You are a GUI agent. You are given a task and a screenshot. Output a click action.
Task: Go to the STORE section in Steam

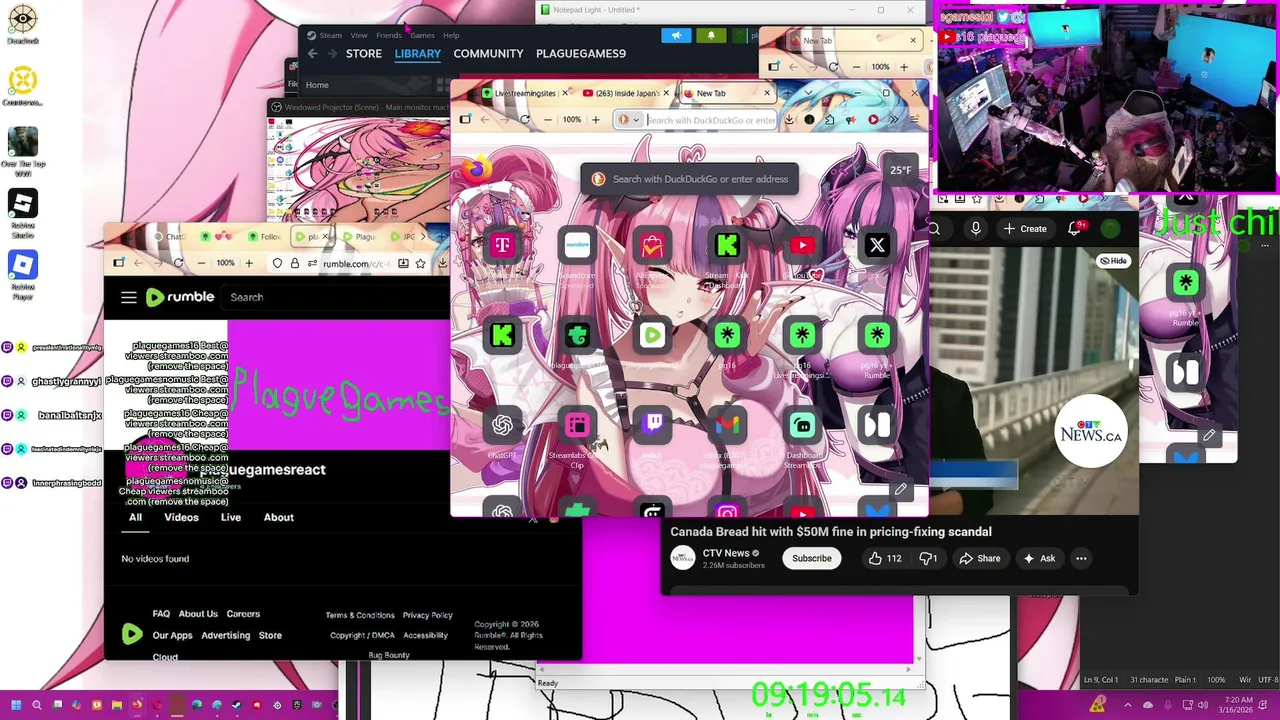[x=364, y=54]
